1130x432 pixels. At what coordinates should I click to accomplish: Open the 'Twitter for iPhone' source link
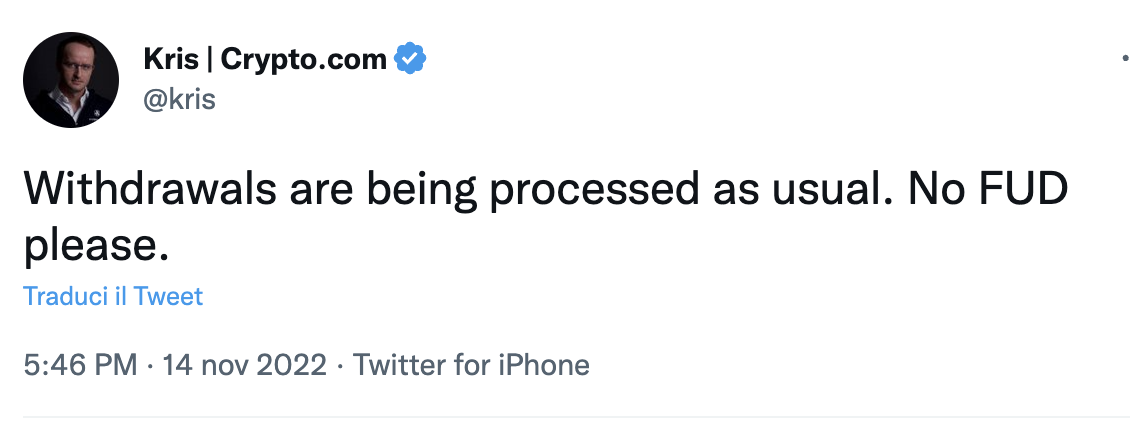[471, 365]
